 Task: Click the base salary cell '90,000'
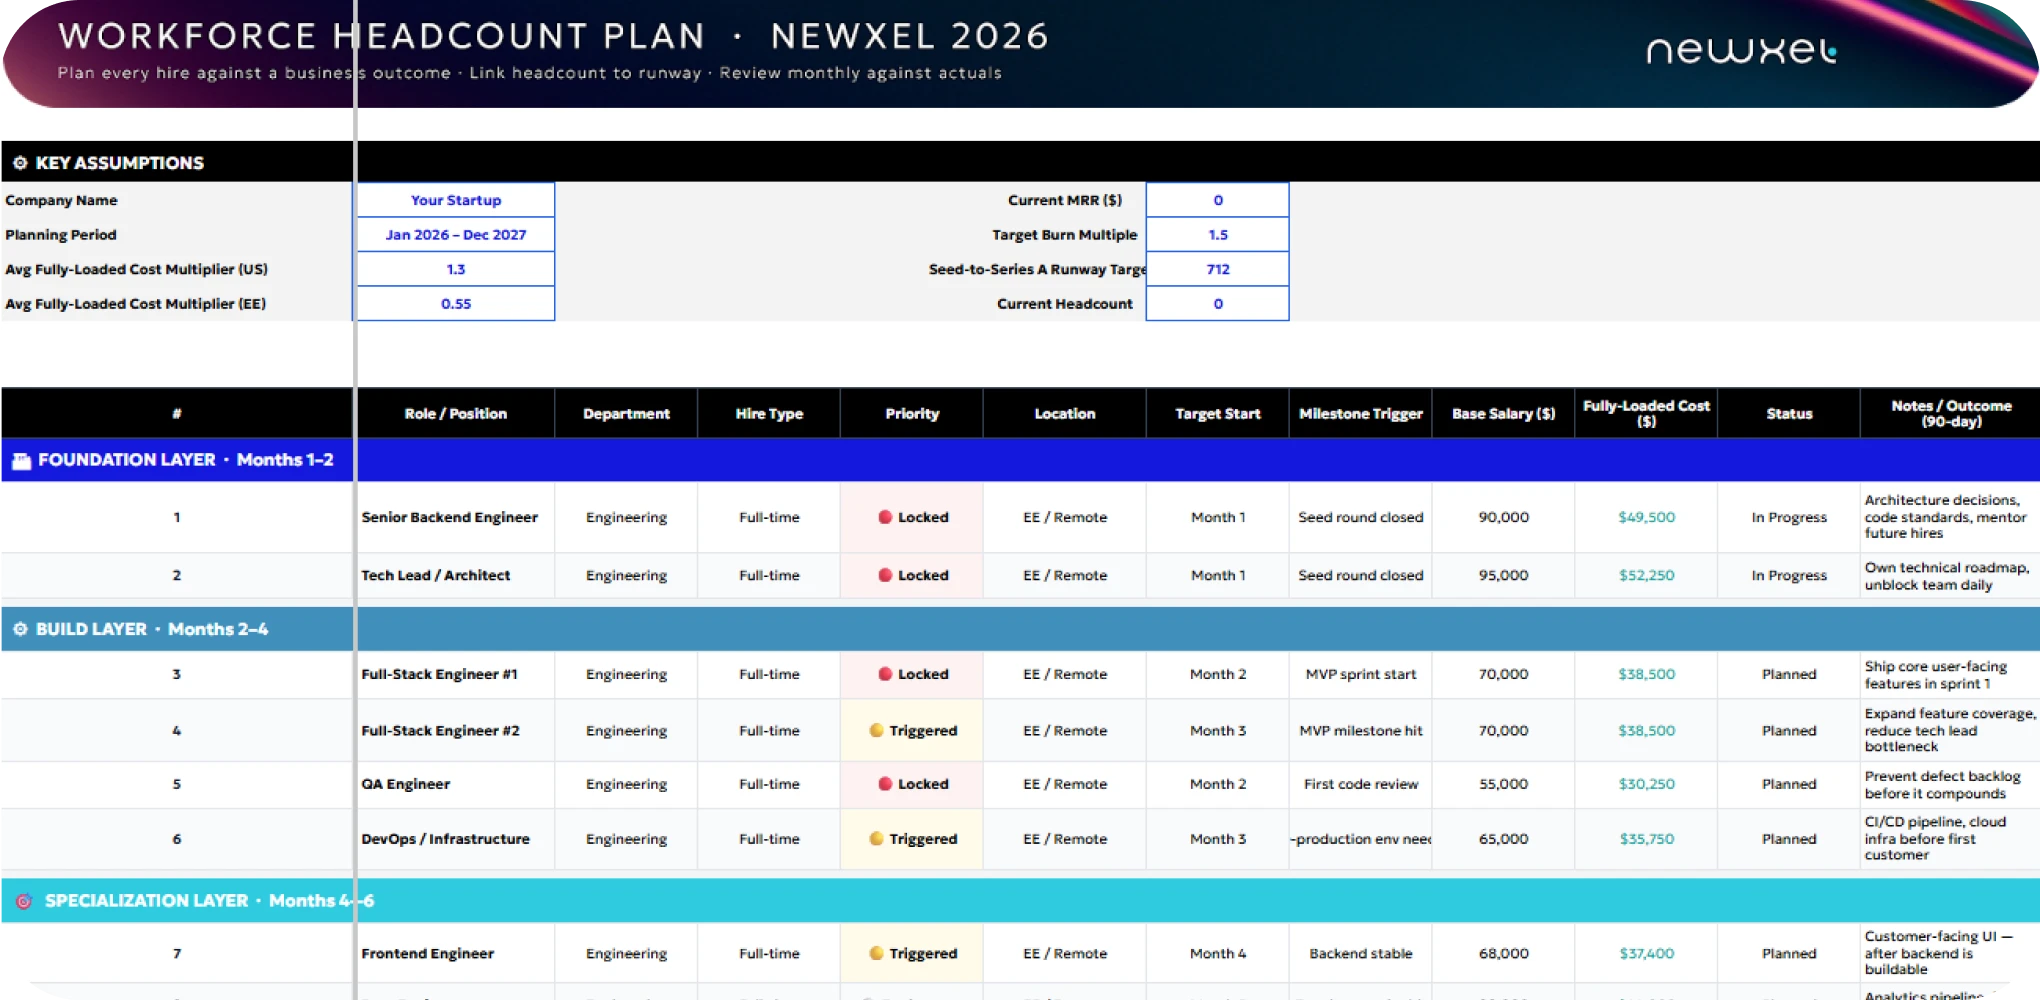[x=1504, y=517]
